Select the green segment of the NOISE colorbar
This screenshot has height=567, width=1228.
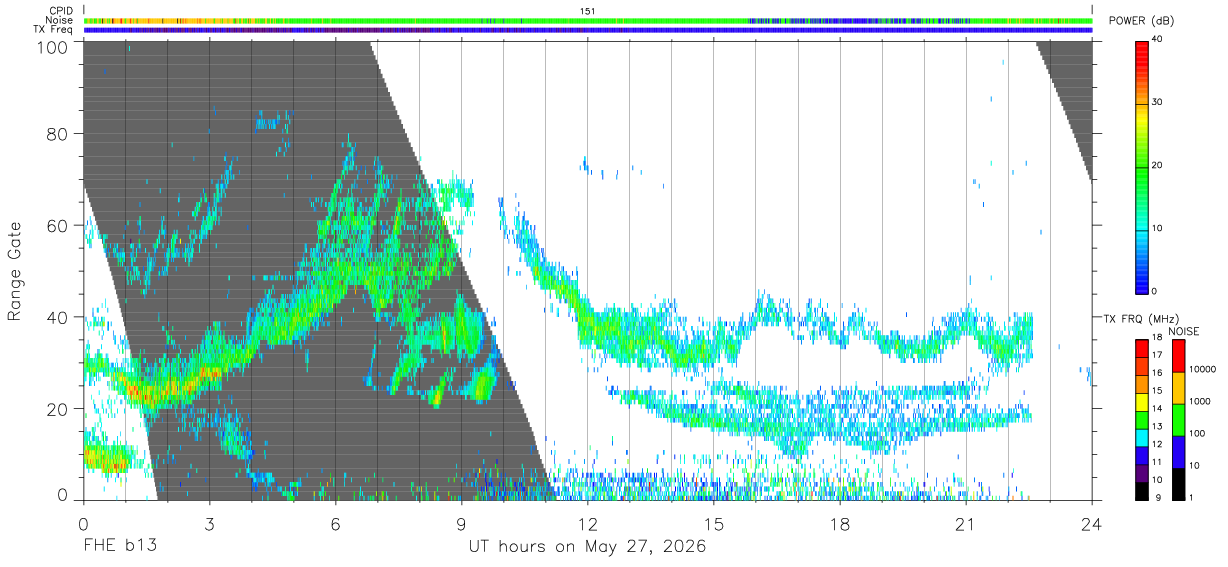[1178, 420]
